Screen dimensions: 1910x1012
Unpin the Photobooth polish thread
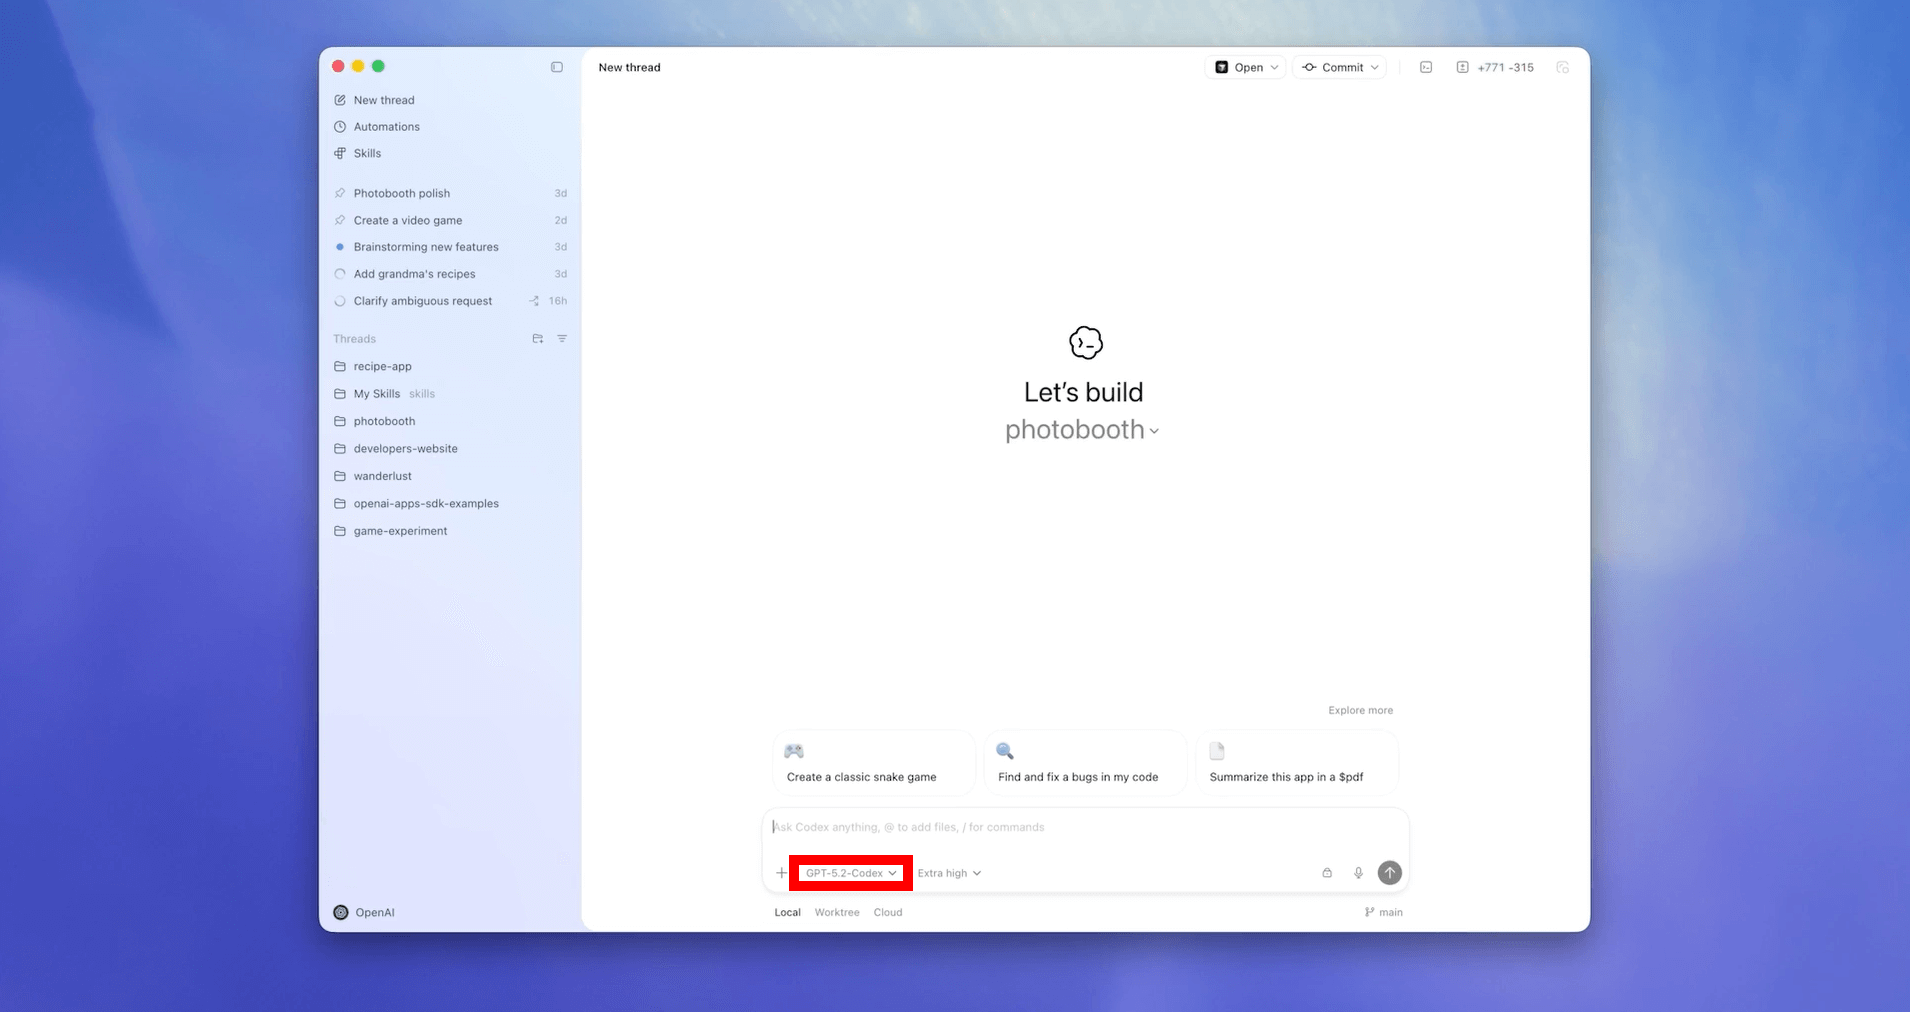tap(340, 193)
